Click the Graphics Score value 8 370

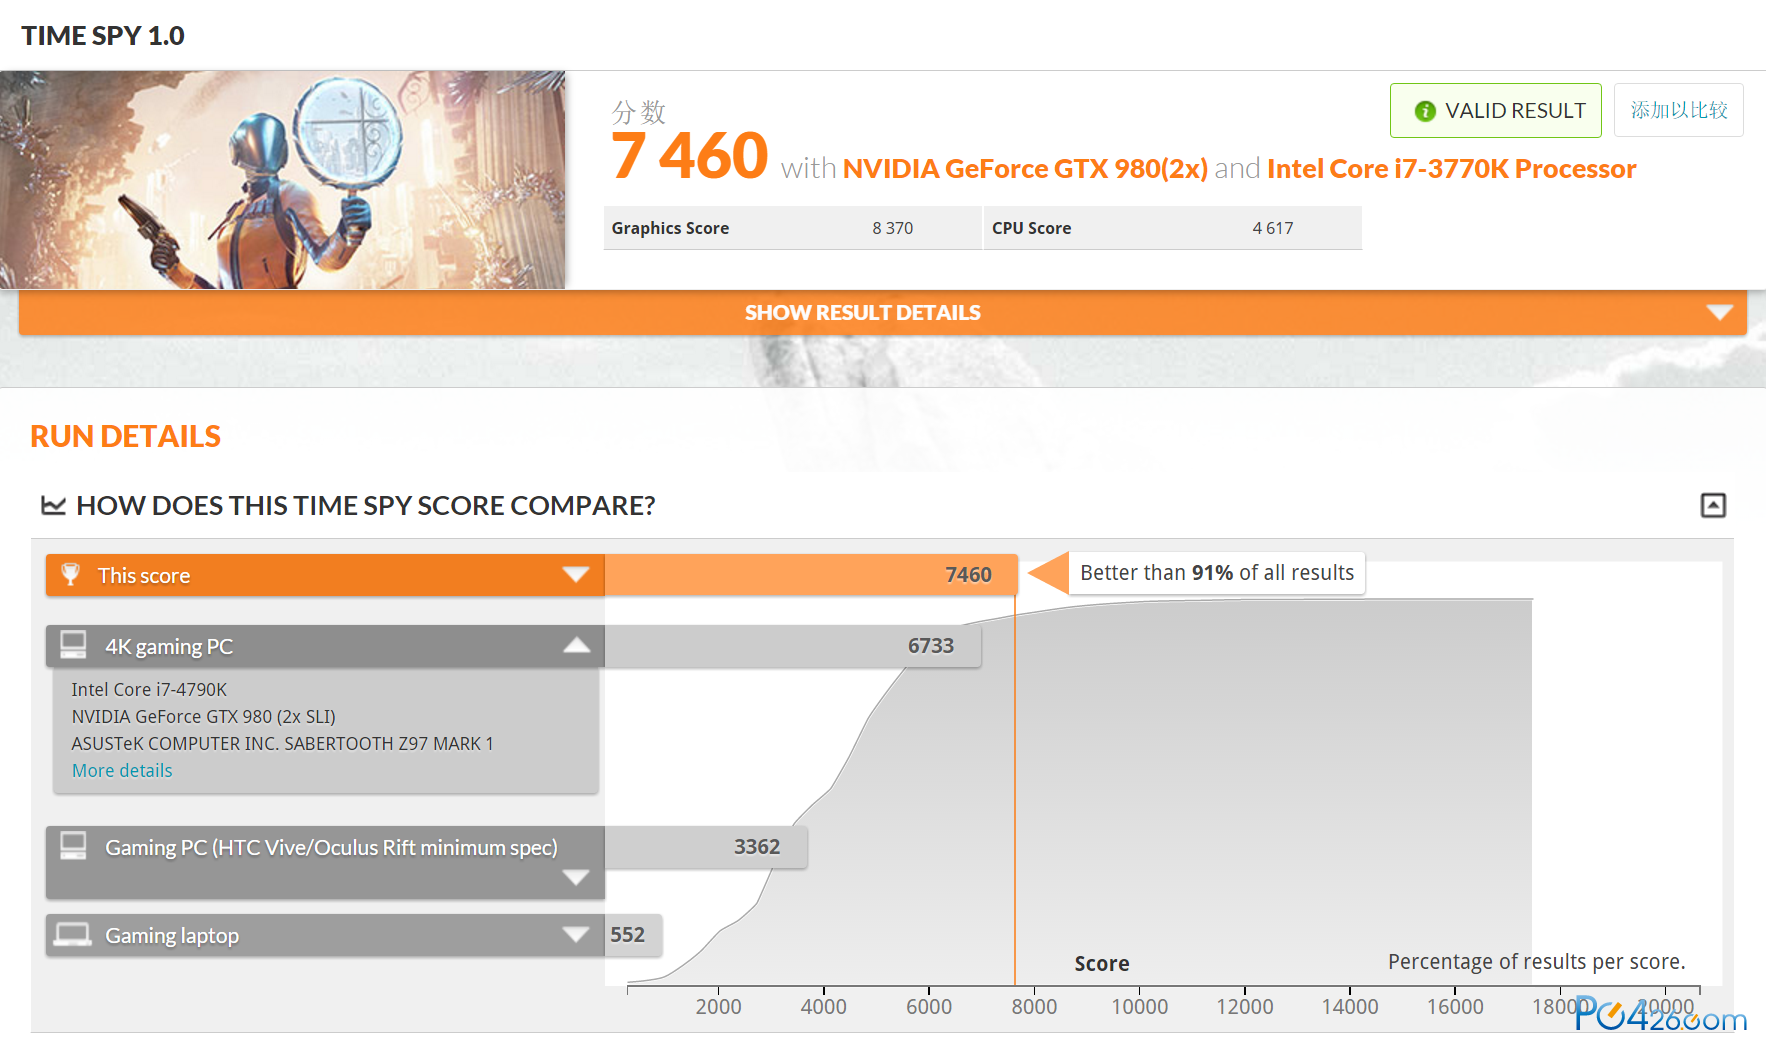point(892,228)
